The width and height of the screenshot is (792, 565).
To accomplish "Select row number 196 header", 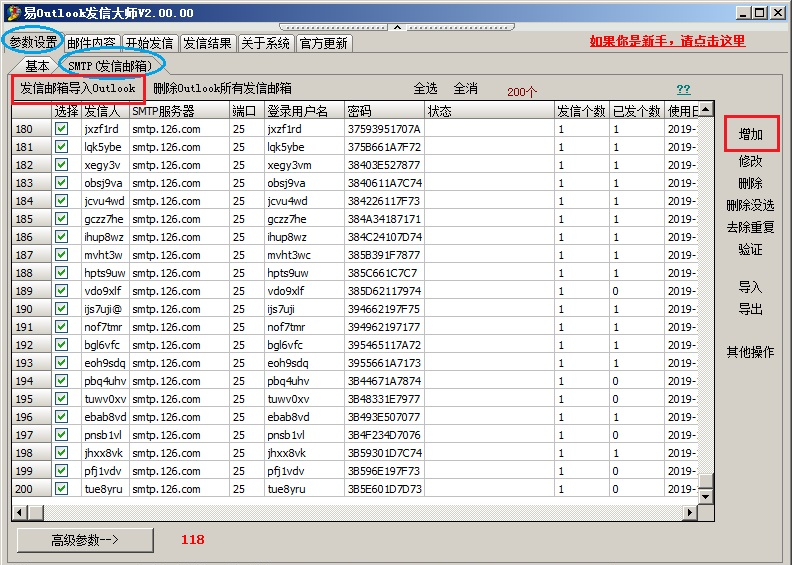I will pyautogui.click(x=31, y=417).
